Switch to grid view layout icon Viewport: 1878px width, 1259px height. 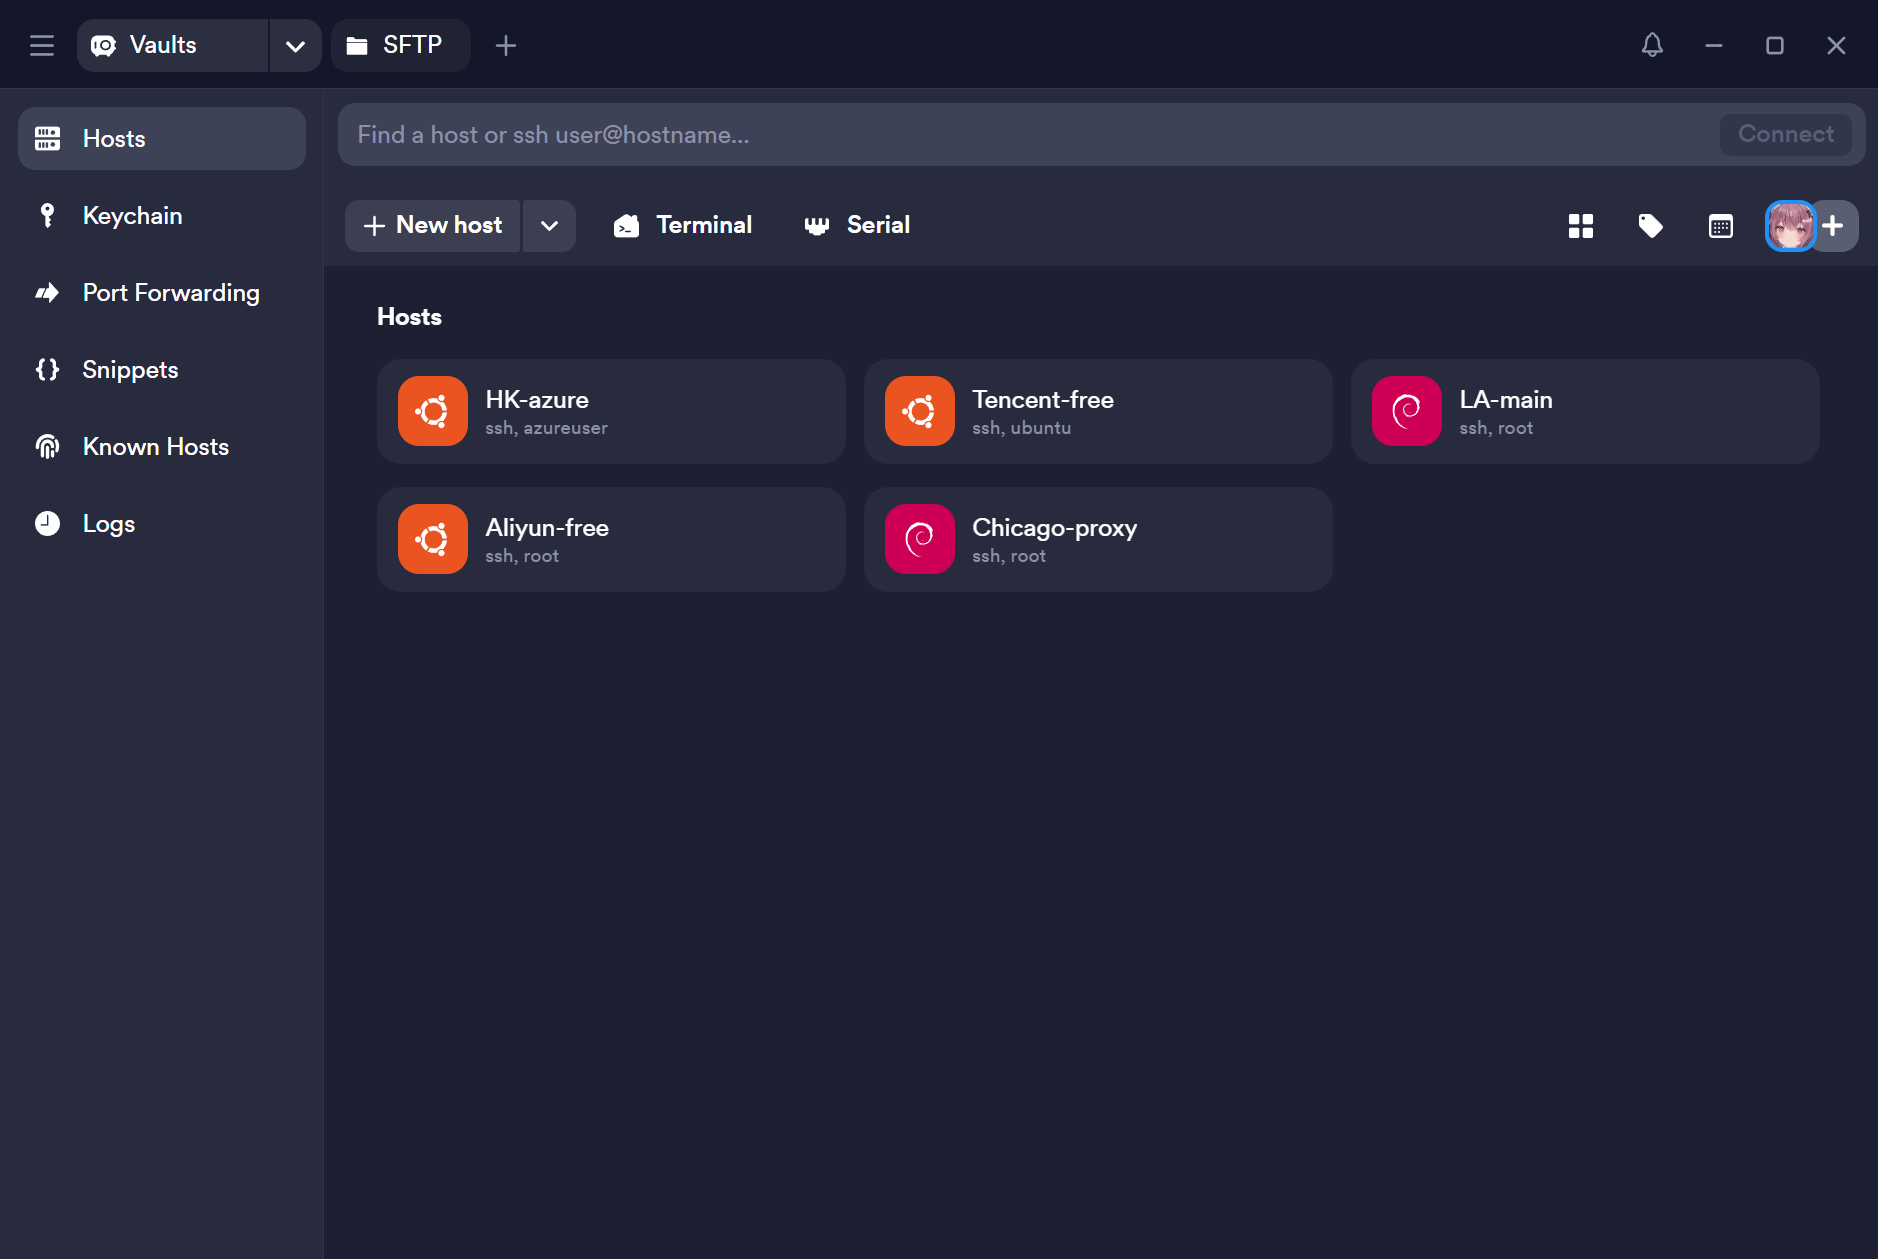[x=1581, y=226]
